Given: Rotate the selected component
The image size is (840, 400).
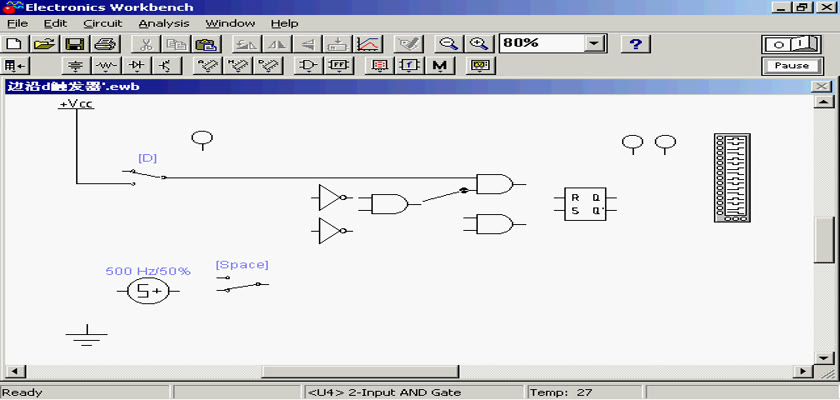Looking at the screenshot, I should coord(248,43).
